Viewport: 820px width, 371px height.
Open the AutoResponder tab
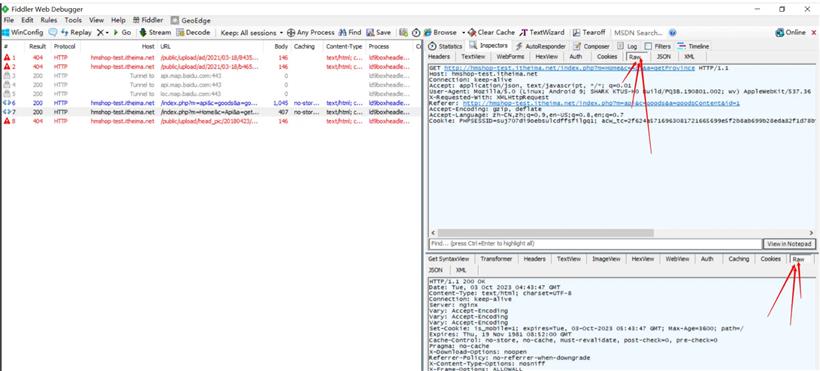(x=541, y=46)
